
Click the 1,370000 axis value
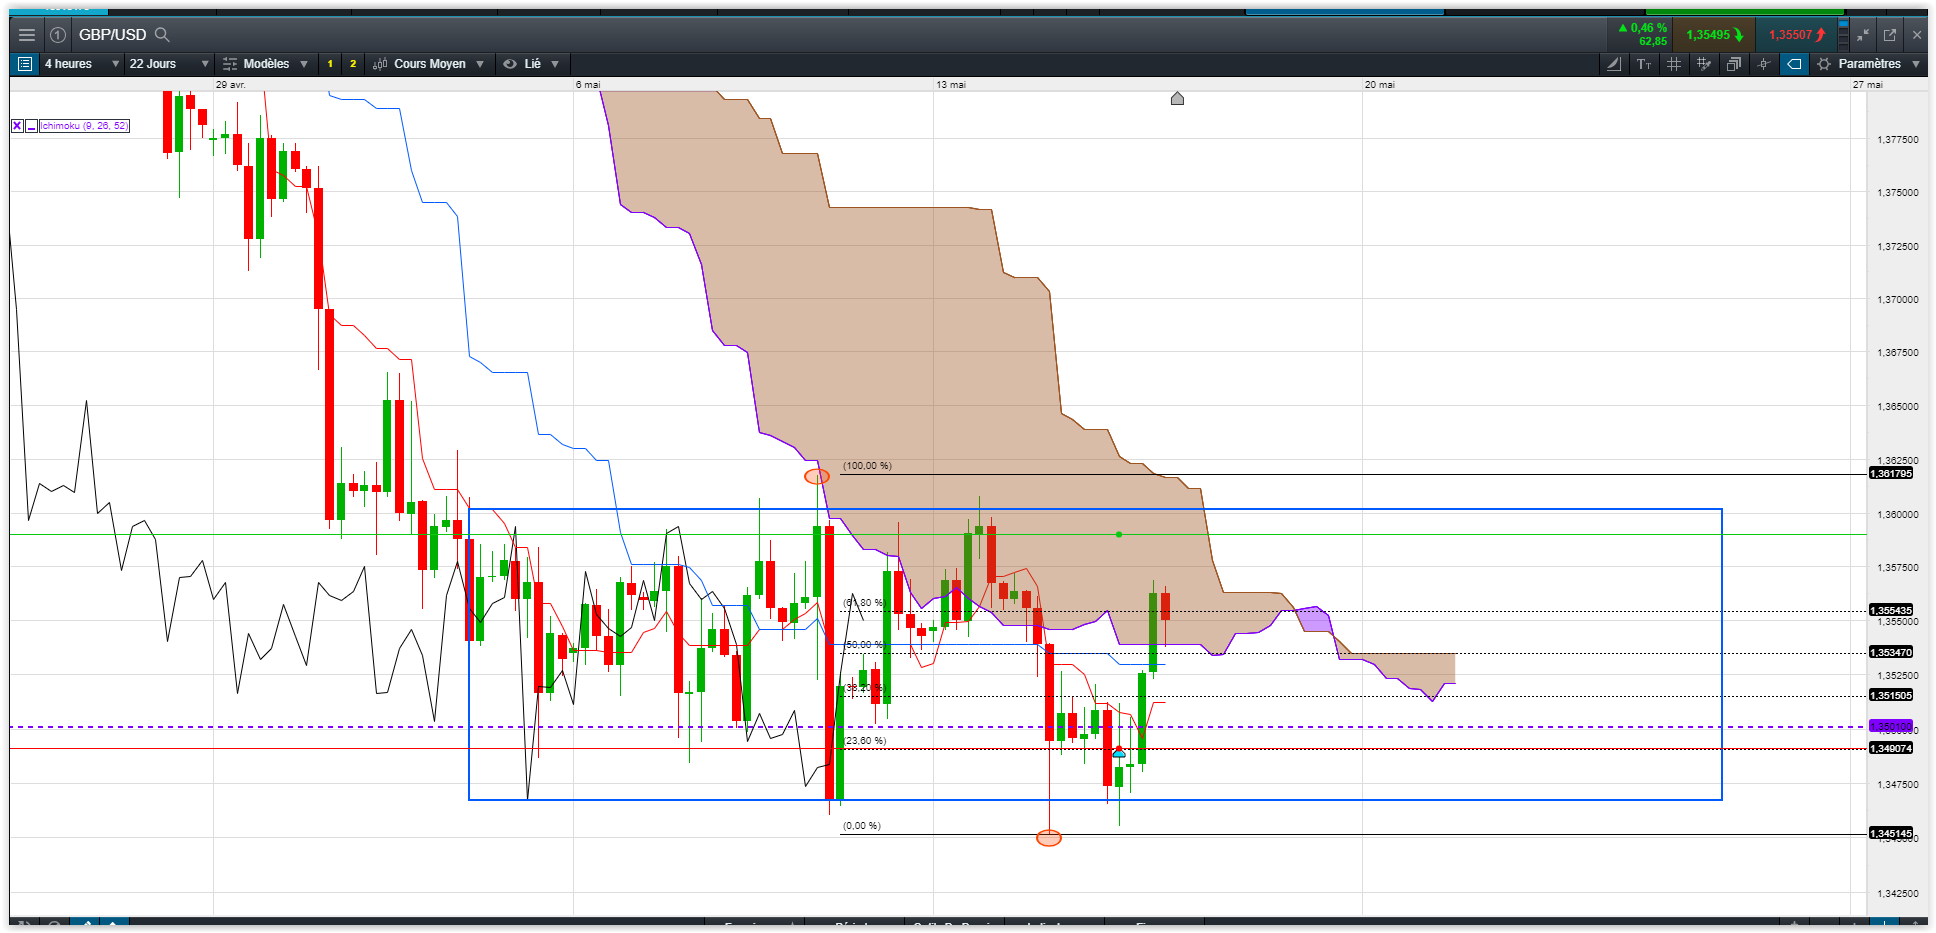[1898, 300]
